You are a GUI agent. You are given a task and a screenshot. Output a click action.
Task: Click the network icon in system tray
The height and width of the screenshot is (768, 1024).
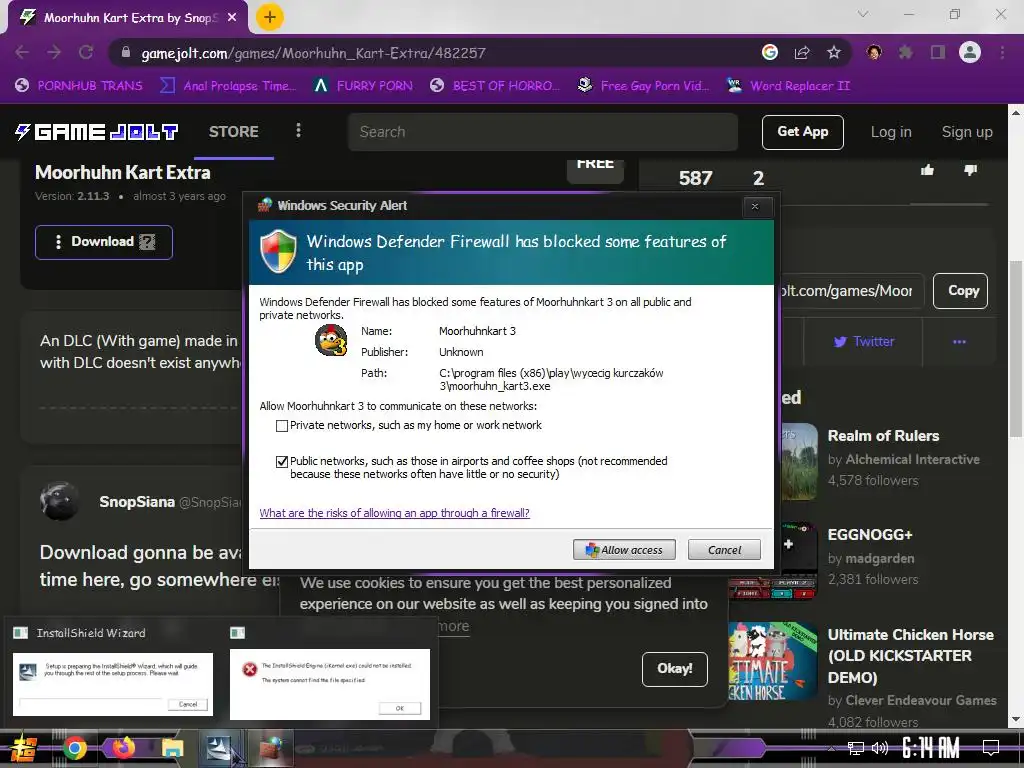click(x=855, y=748)
